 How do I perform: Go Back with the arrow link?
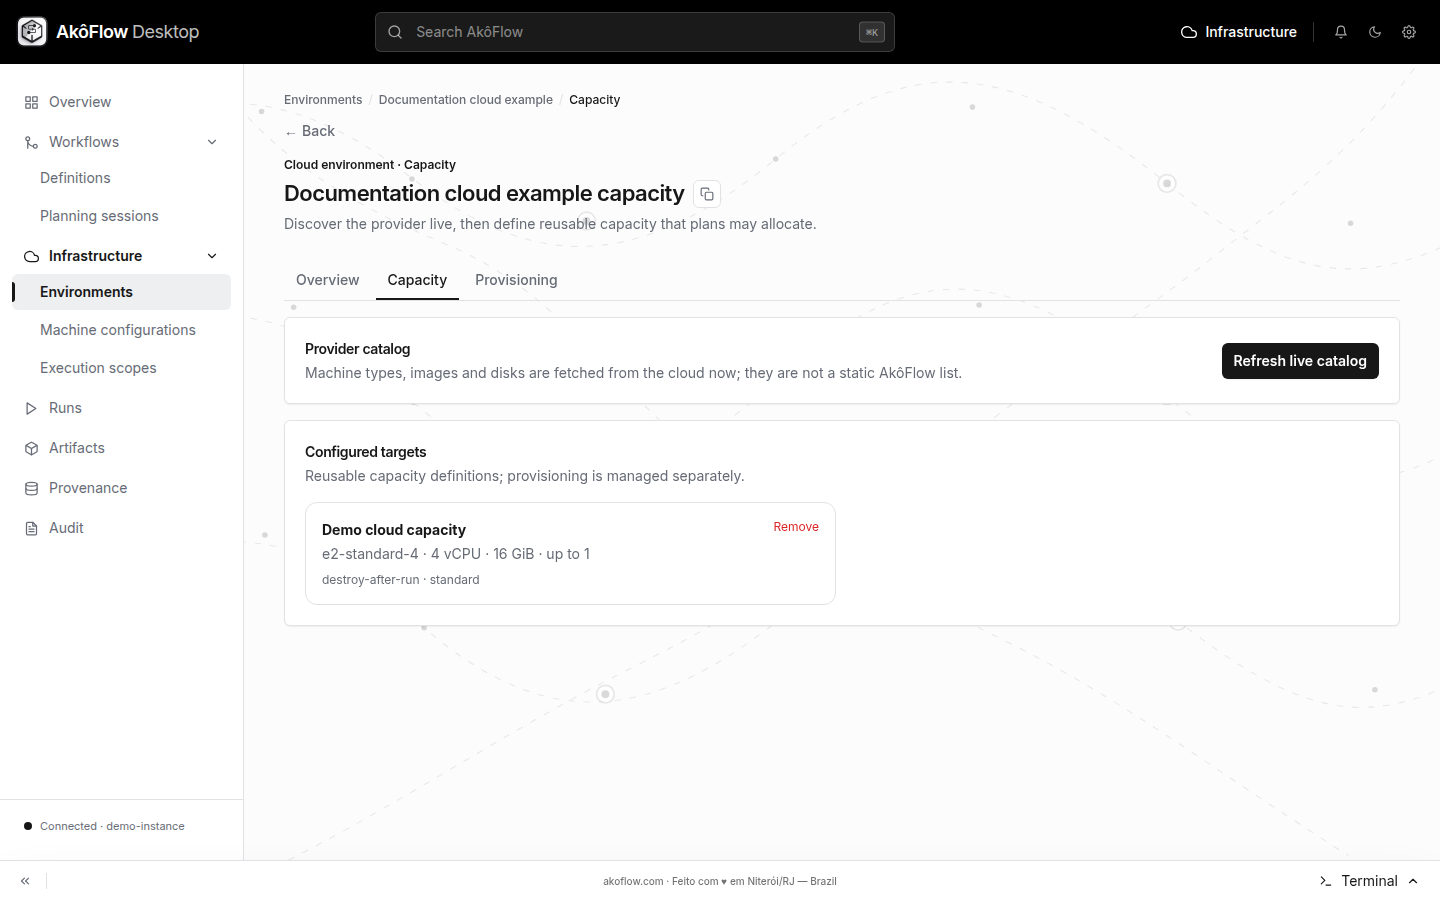click(310, 131)
